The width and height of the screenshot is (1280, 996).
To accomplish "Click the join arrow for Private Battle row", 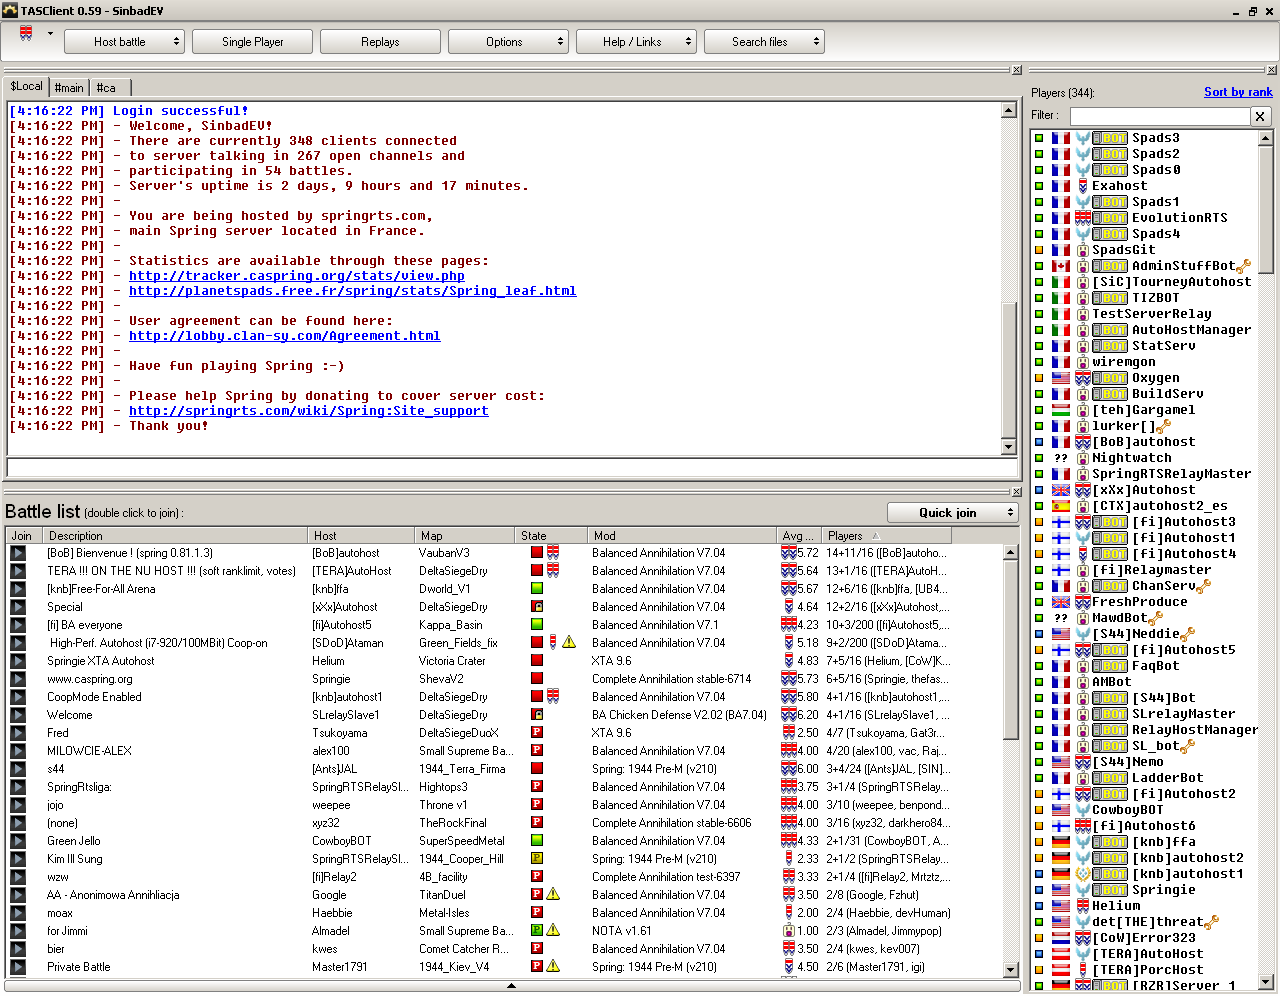I will pos(18,967).
